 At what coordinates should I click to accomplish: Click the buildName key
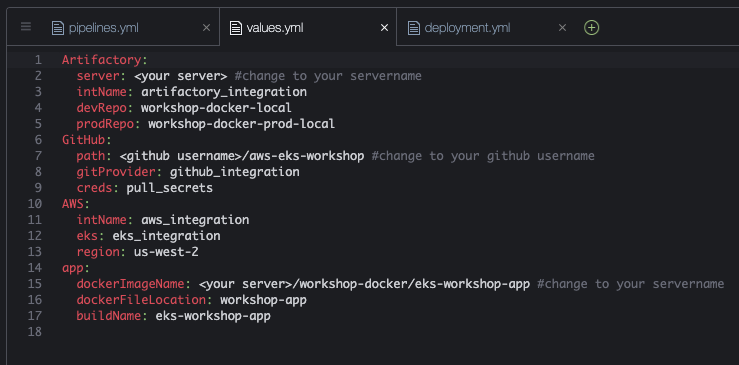109,316
